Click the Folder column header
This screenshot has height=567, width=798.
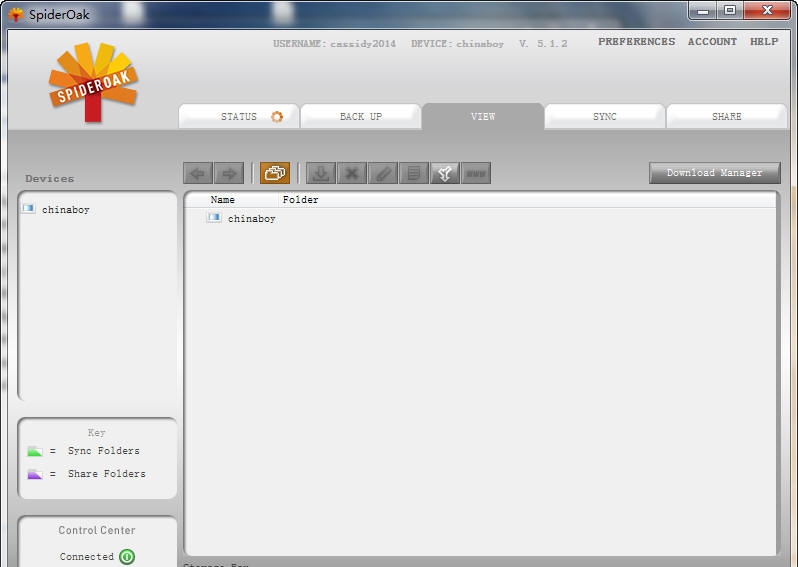pyautogui.click(x=300, y=200)
